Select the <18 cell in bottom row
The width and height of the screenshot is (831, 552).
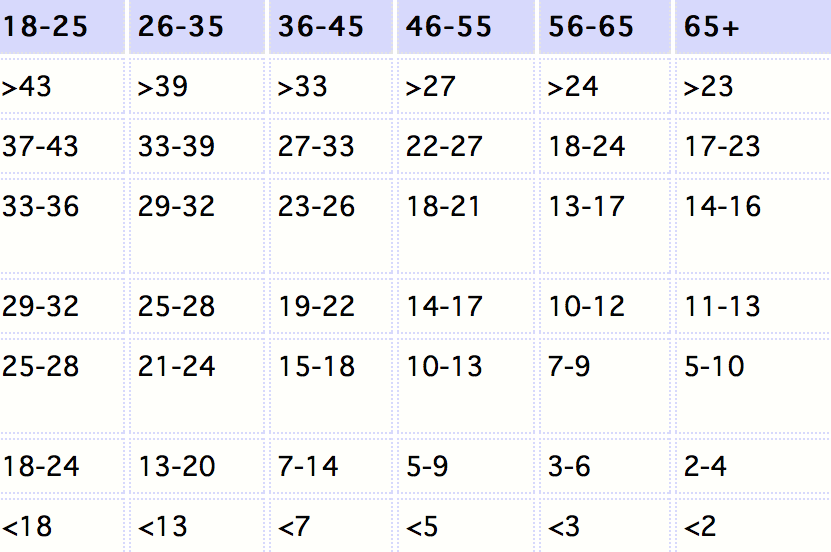(61, 526)
